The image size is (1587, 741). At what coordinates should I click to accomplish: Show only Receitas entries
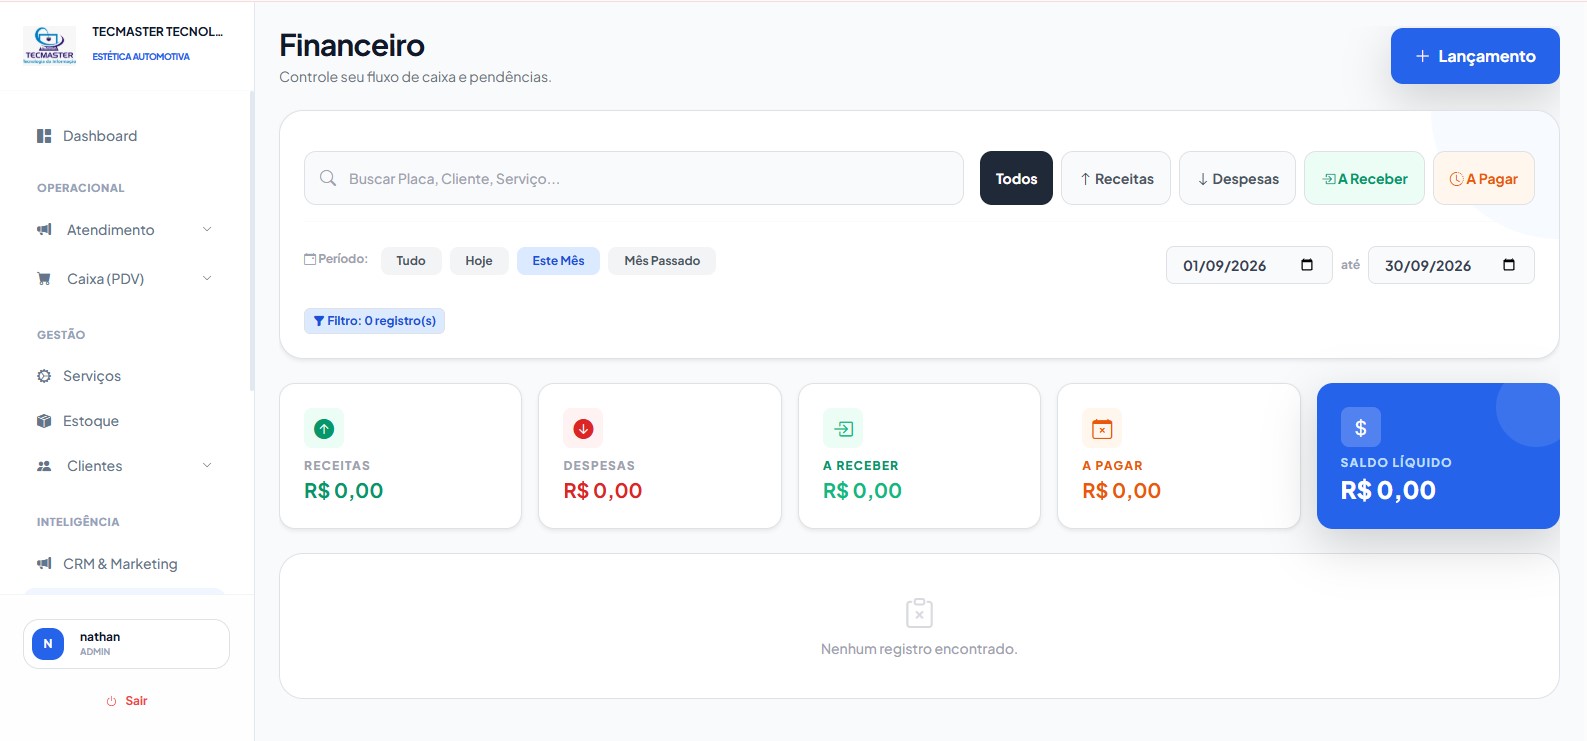pyautogui.click(x=1116, y=178)
